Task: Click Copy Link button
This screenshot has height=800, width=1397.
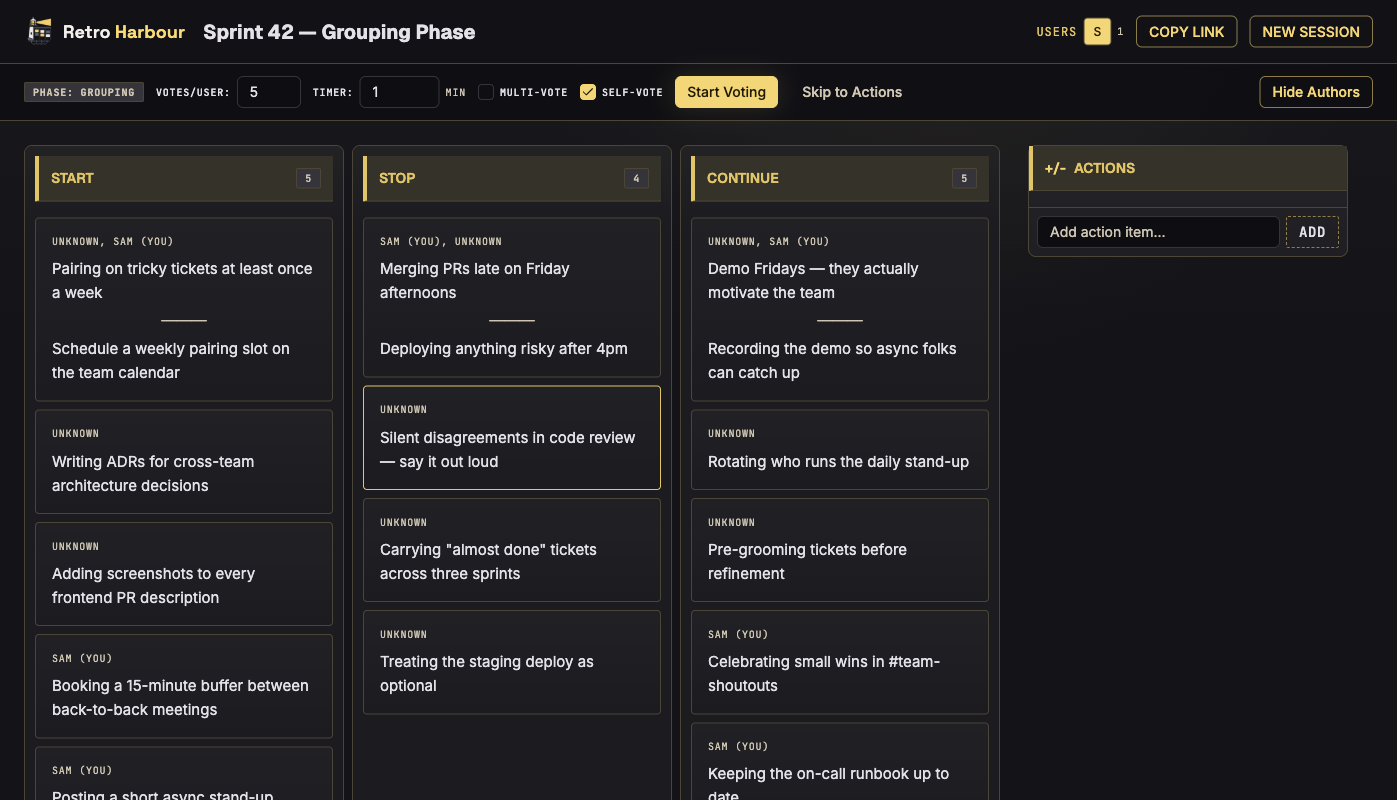Action: [x=1186, y=32]
